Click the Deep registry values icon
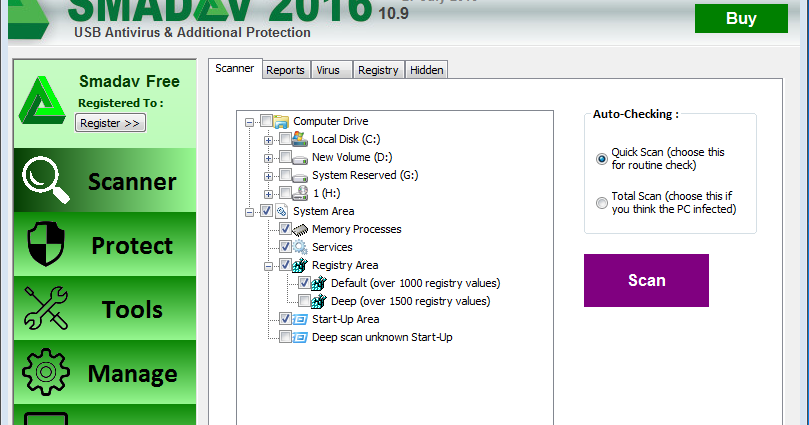Viewport: 809px width, 425px height. point(319,301)
